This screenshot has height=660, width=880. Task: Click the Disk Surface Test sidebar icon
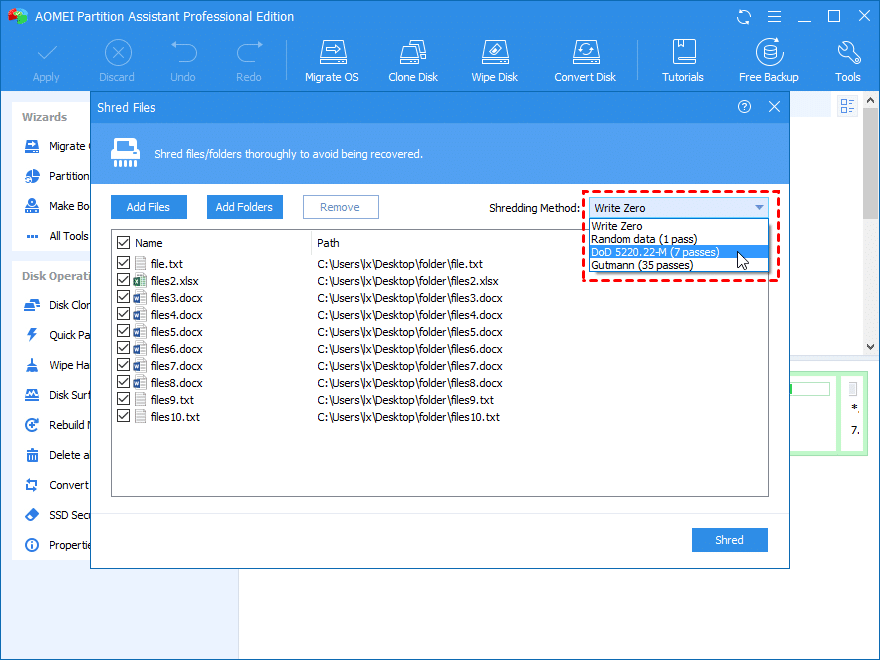tap(32, 395)
